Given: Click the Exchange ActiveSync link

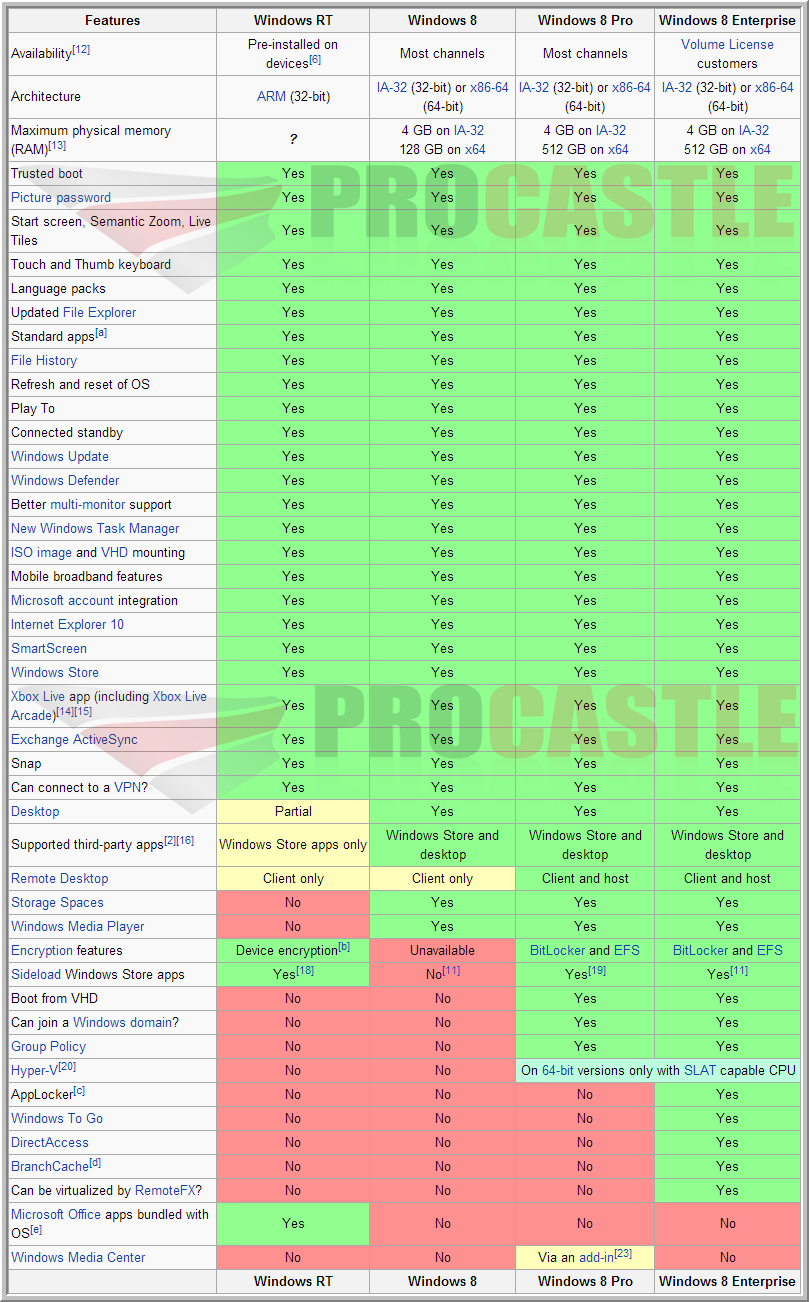Looking at the screenshot, I should point(74,740).
